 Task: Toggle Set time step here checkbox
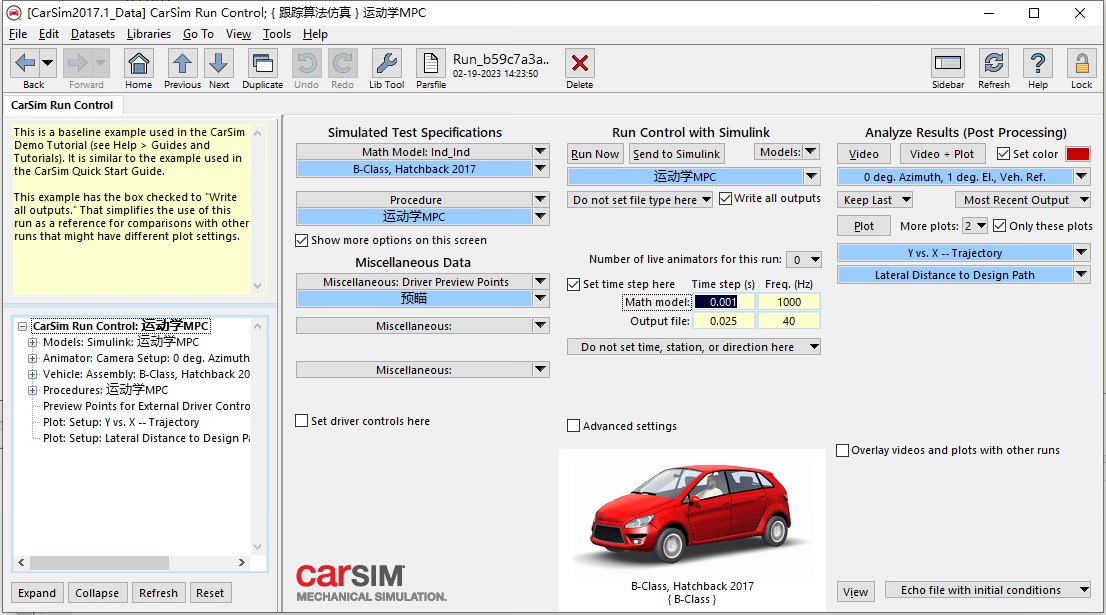click(x=573, y=284)
